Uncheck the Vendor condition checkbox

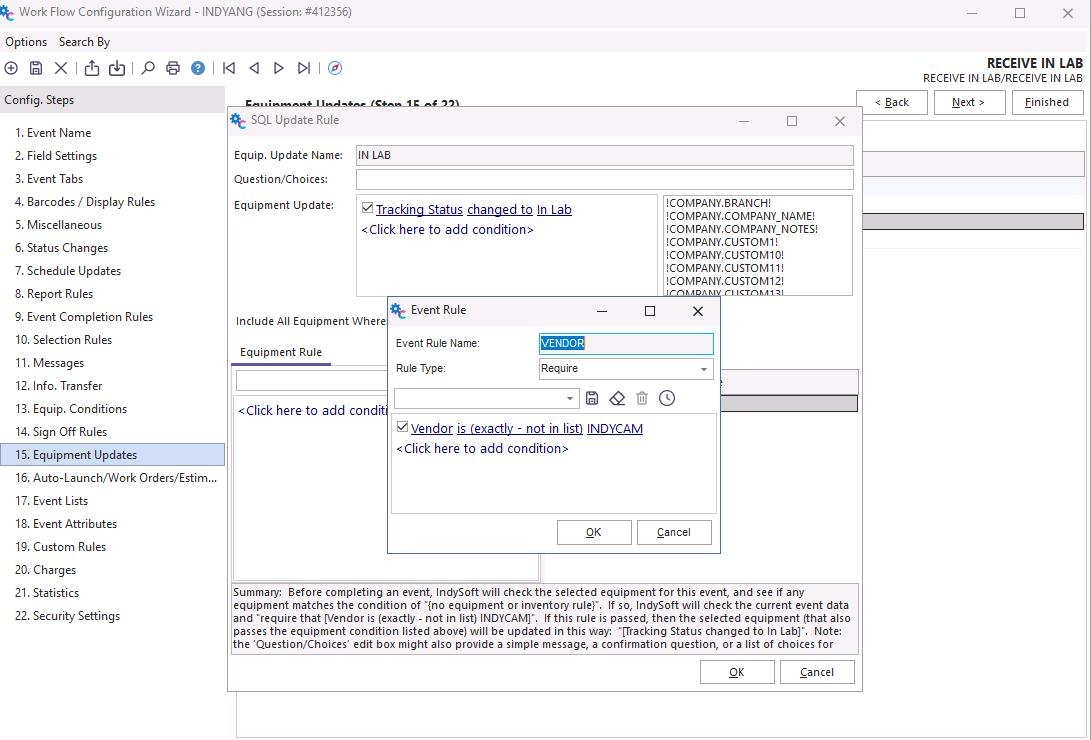click(402, 427)
